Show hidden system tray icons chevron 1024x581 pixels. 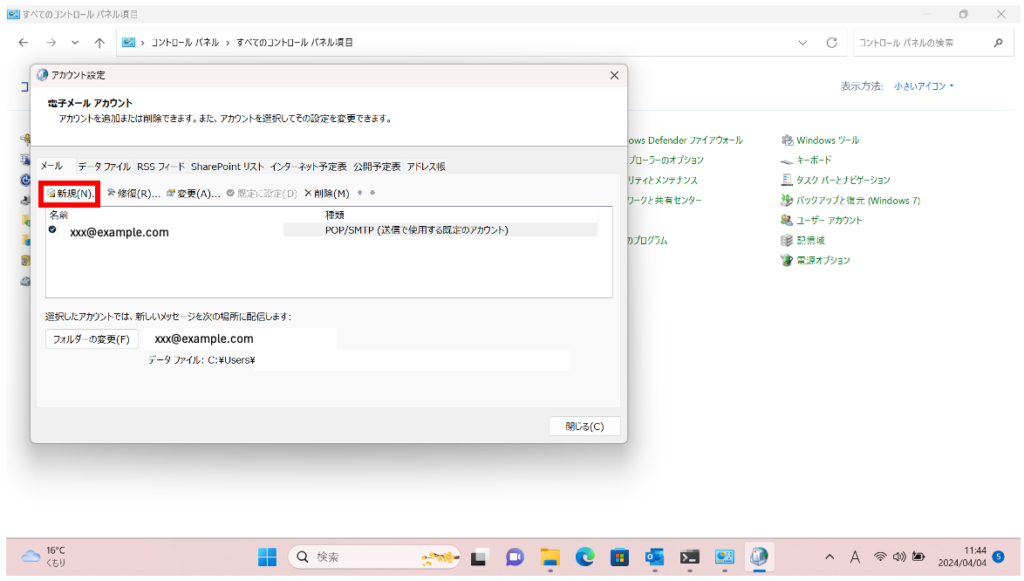829,557
